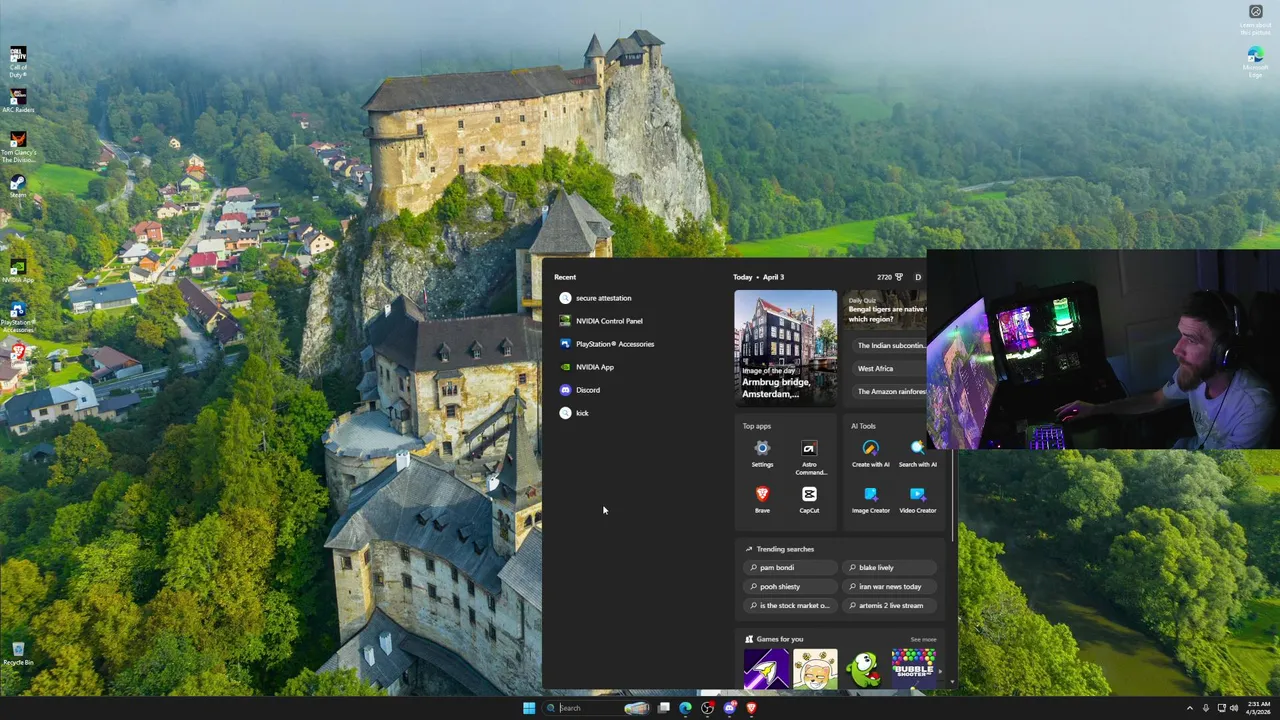Screen dimensions: 1280x720
Task: Click the Windows Start button
Action: [x=528, y=708]
